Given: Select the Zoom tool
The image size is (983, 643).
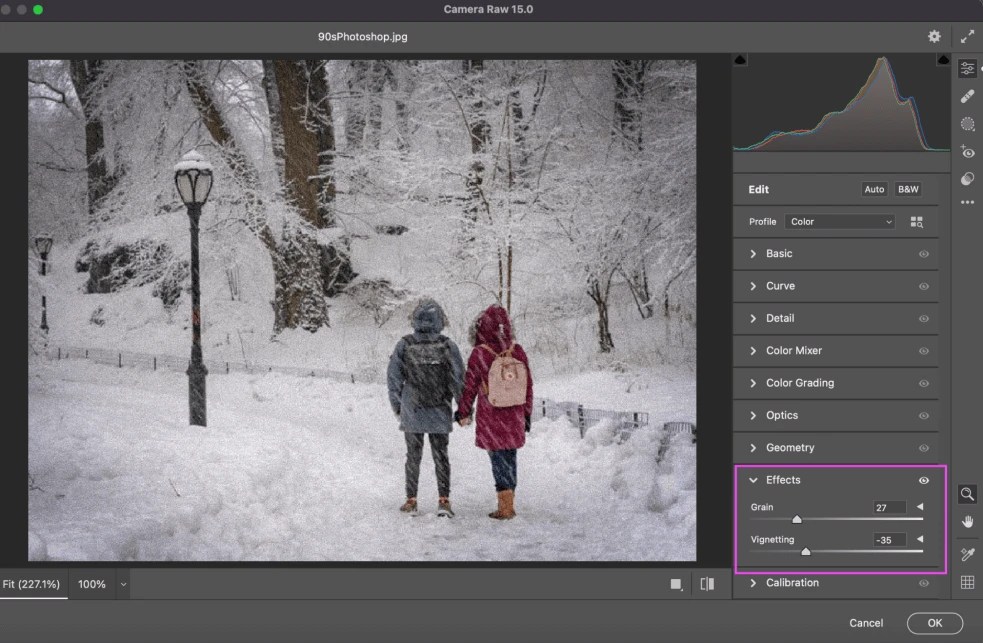Looking at the screenshot, I should click(x=967, y=494).
